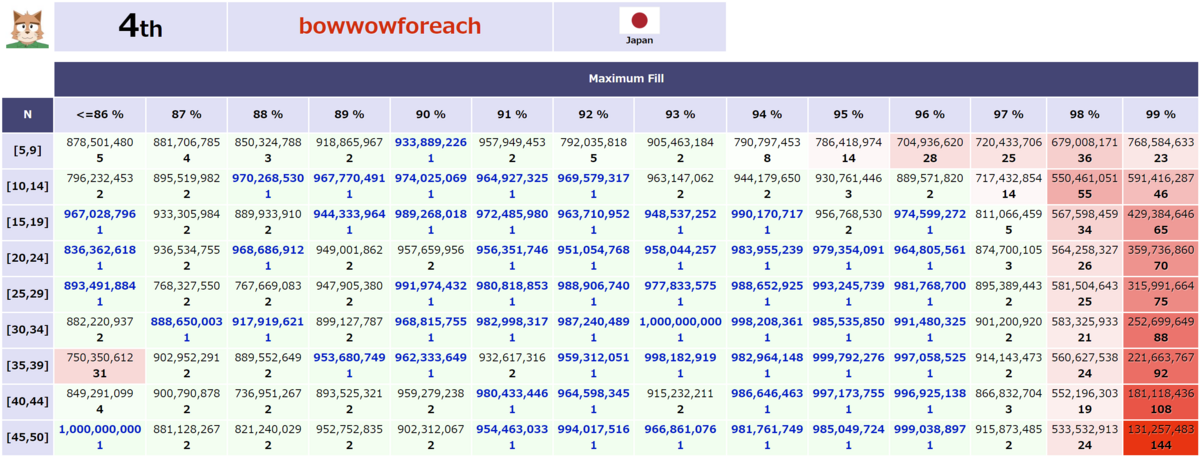Click the score 736,951,267 cell
The width and height of the screenshot is (1200, 457).
coord(268,402)
